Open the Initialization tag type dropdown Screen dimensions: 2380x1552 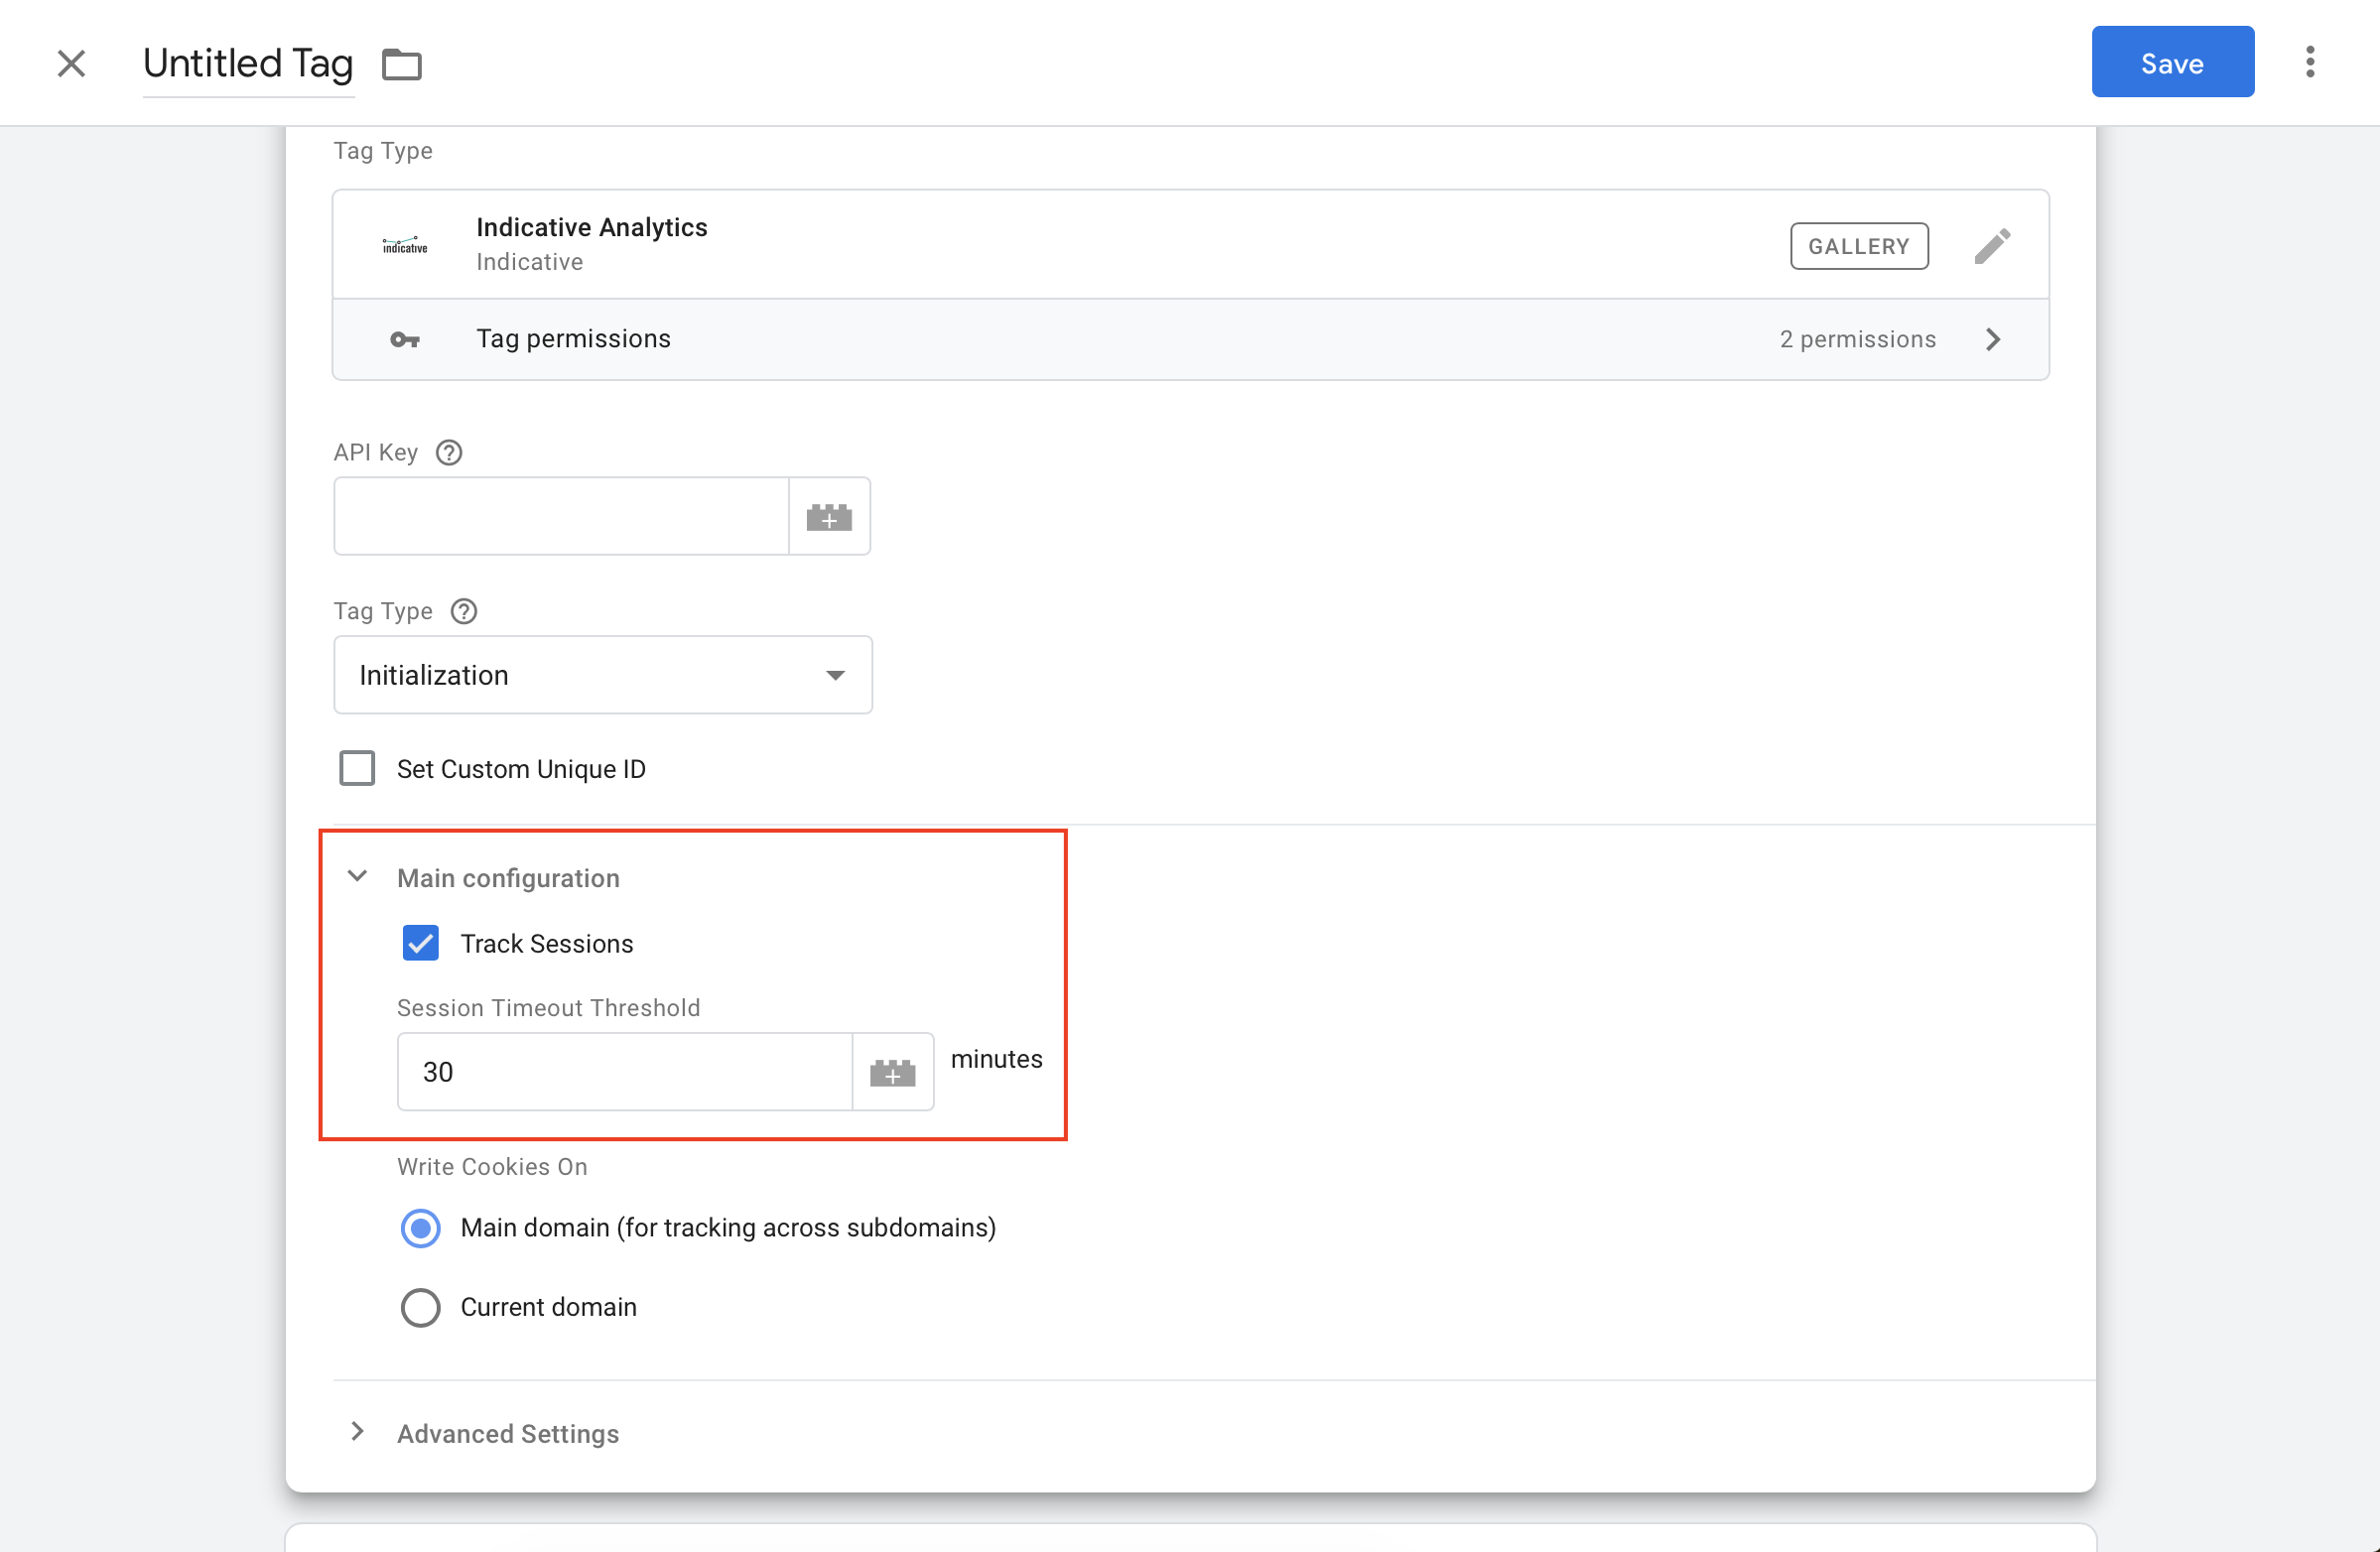603,675
